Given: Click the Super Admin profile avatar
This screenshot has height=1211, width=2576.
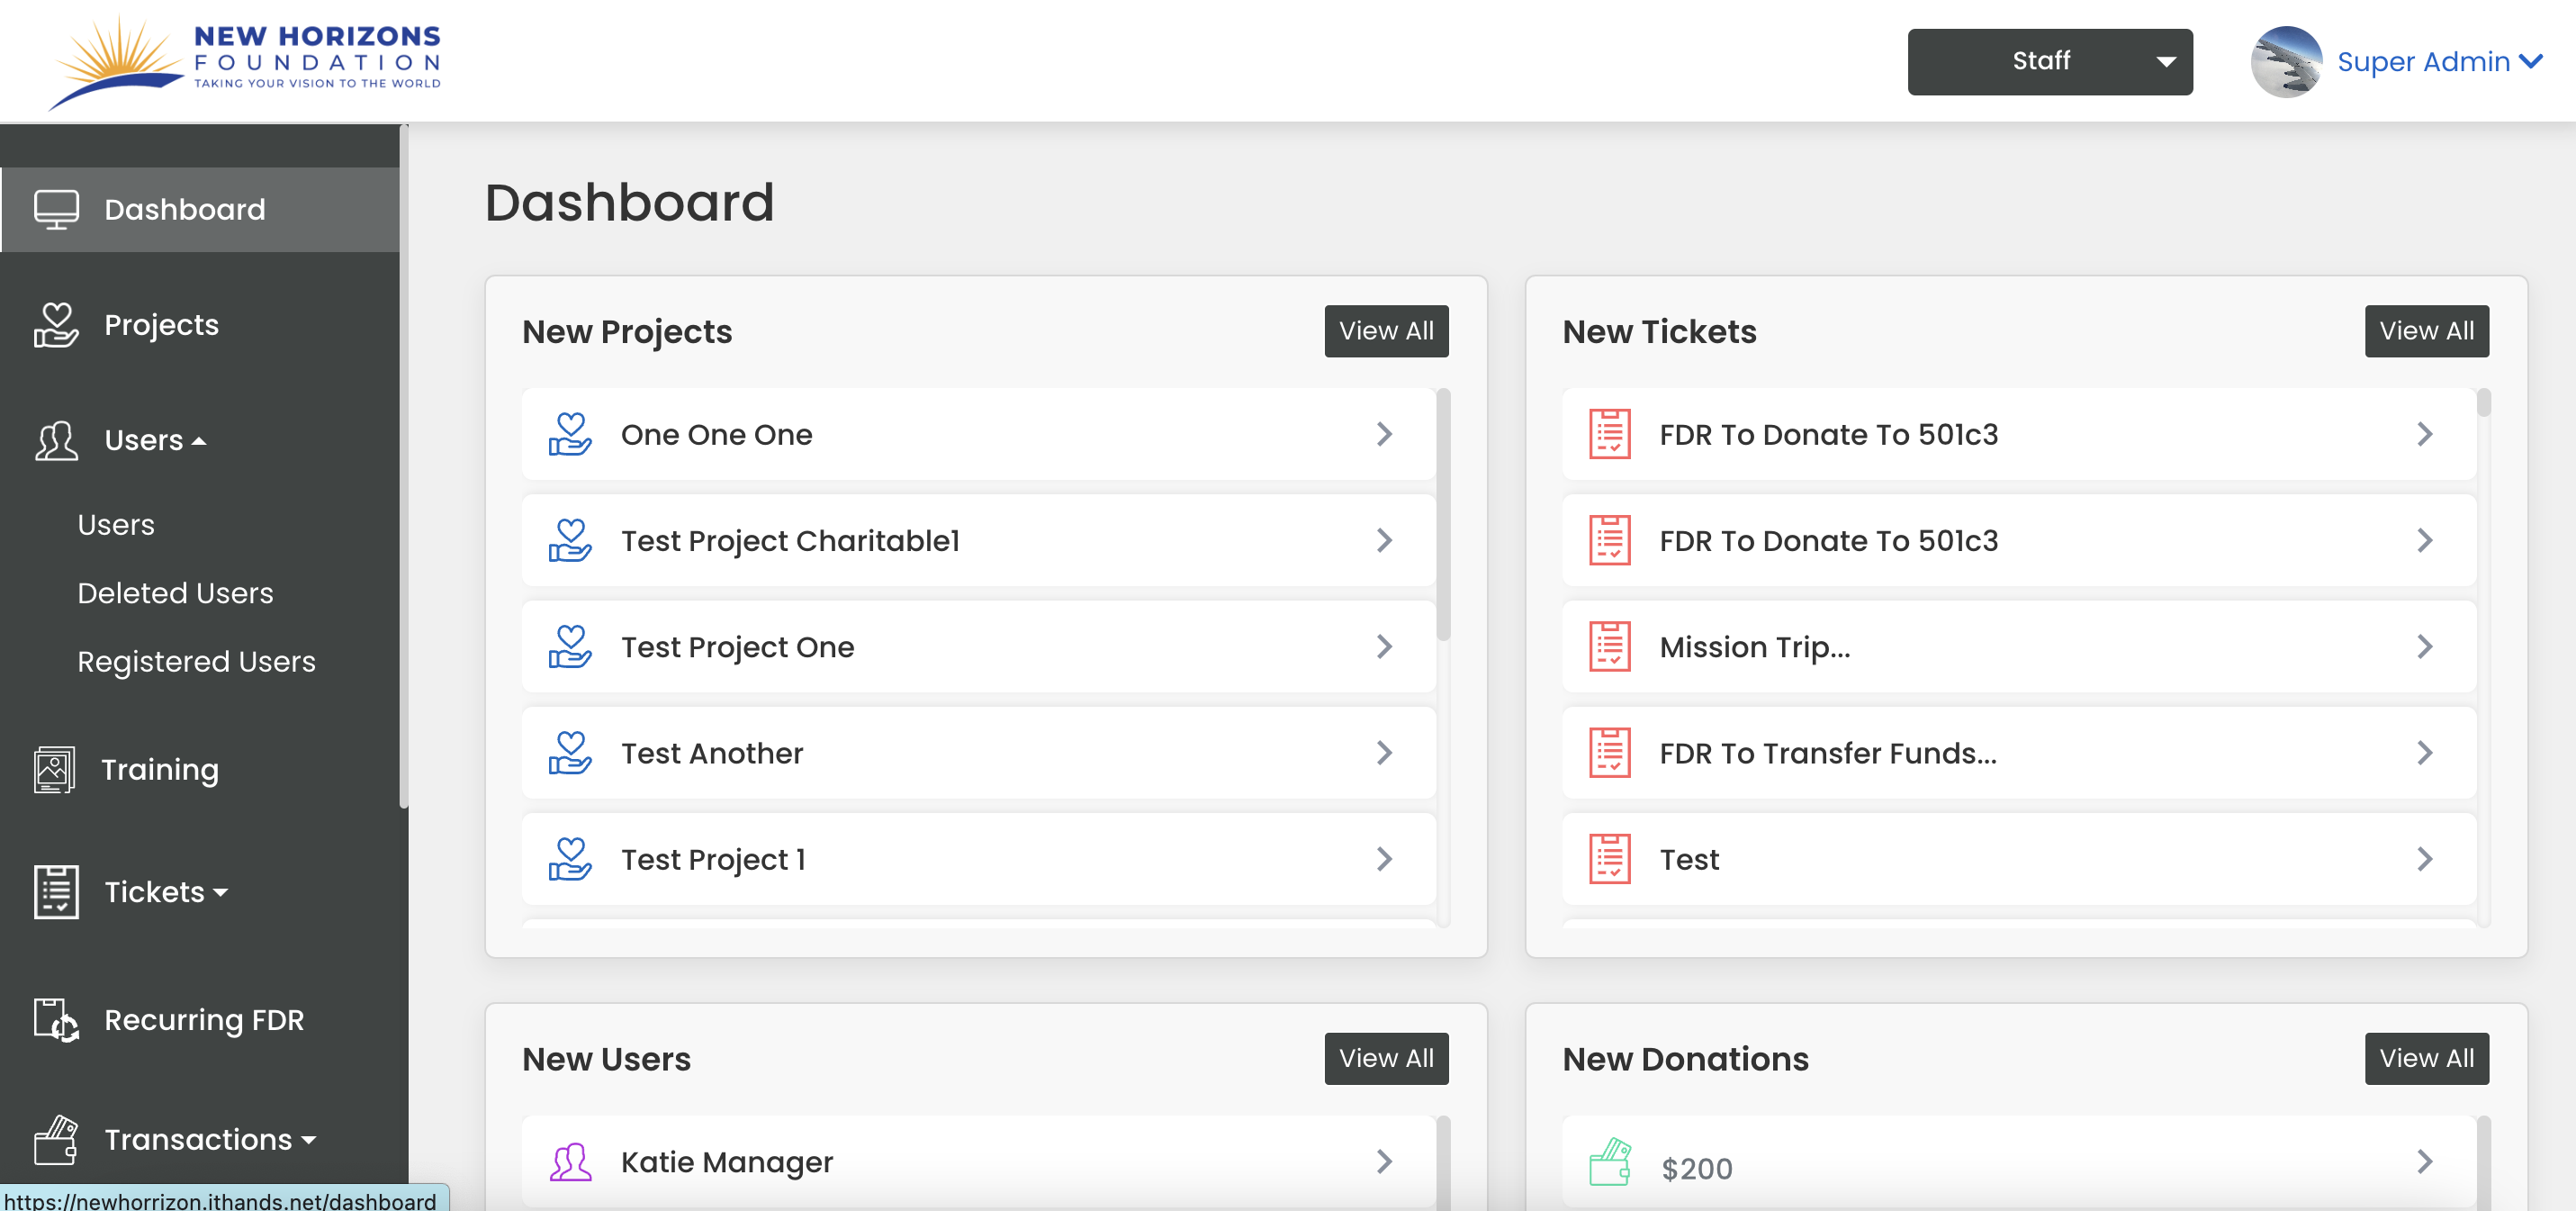Looking at the screenshot, I should (x=2285, y=61).
